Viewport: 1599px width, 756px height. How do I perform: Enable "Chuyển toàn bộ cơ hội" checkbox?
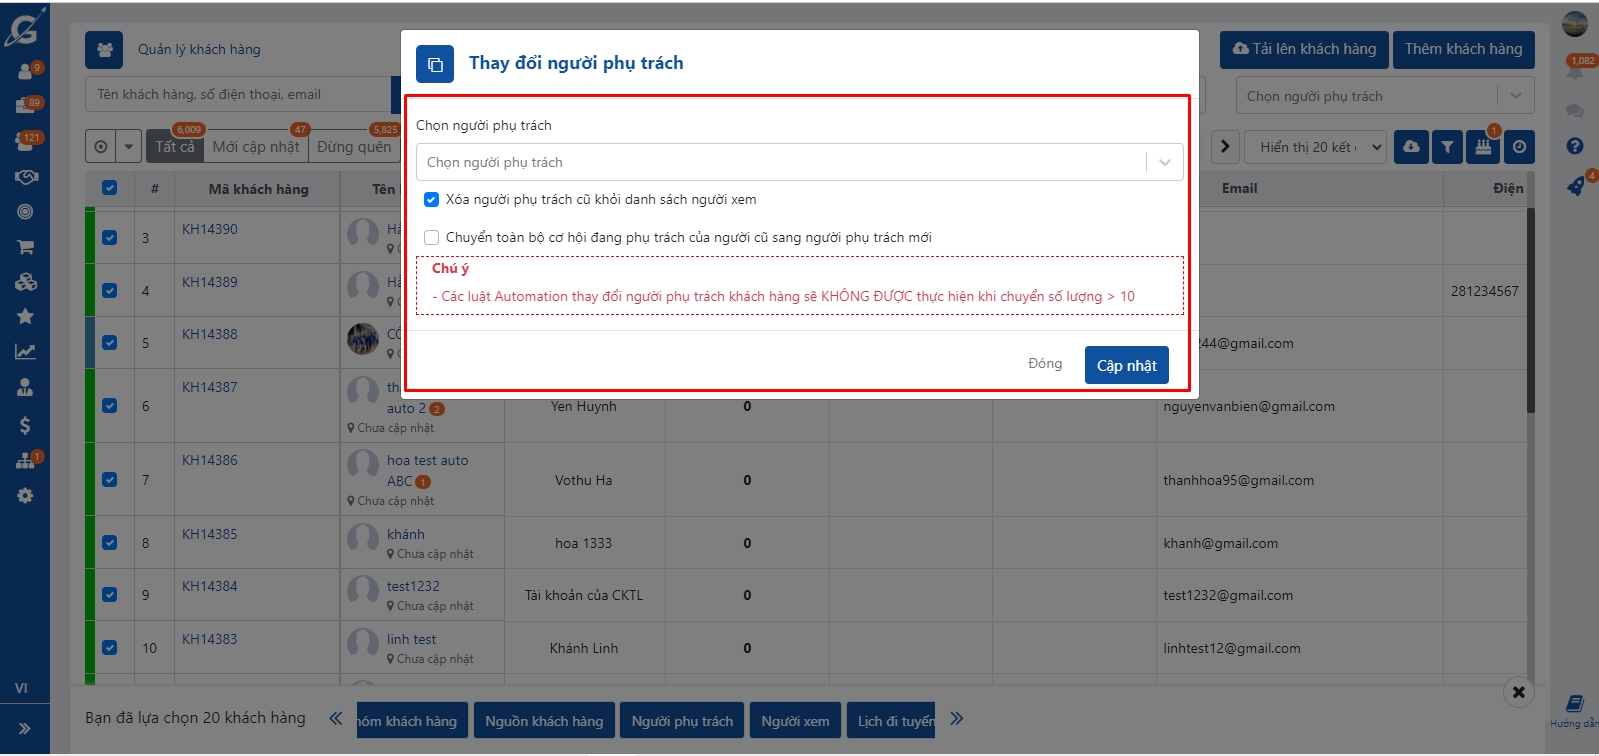pyautogui.click(x=431, y=238)
